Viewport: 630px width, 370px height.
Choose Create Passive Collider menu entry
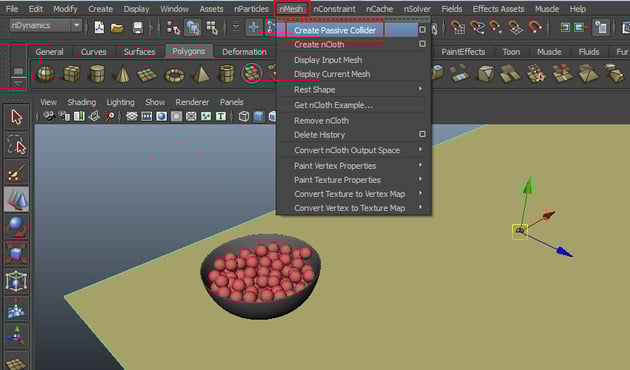pyautogui.click(x=335, y=30)
